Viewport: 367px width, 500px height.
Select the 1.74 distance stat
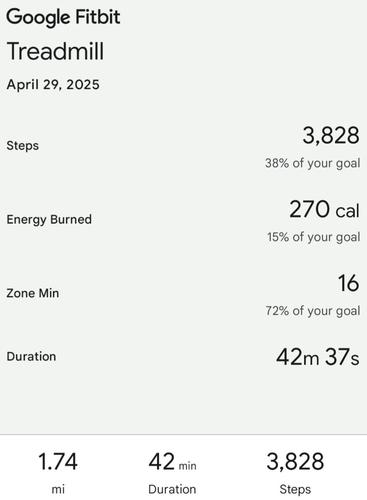pos(58,462)
